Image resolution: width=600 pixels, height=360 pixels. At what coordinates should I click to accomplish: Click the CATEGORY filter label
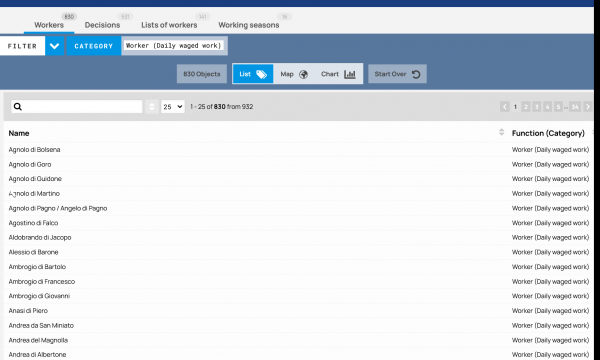point(94,46)
